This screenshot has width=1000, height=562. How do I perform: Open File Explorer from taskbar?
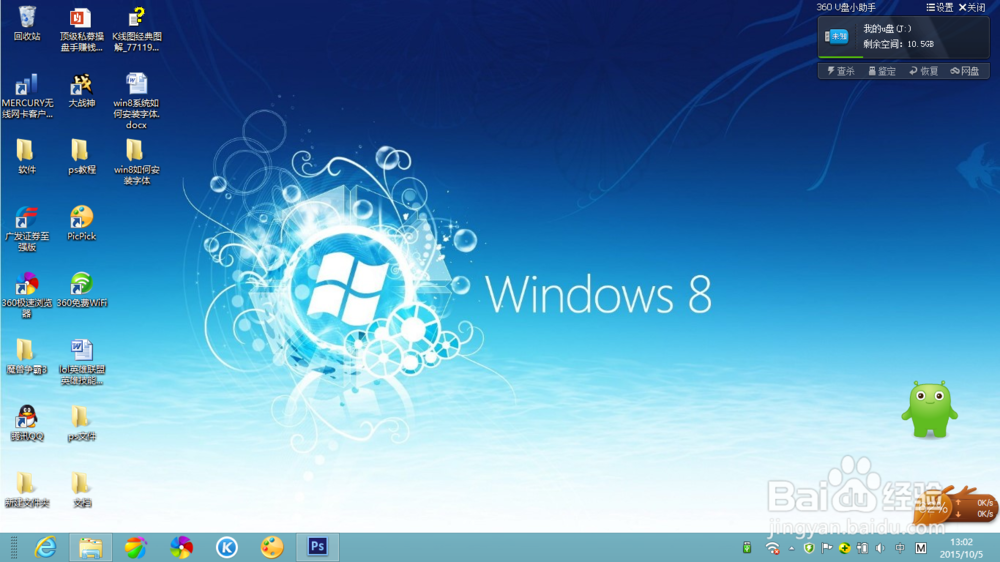(91, 547)
